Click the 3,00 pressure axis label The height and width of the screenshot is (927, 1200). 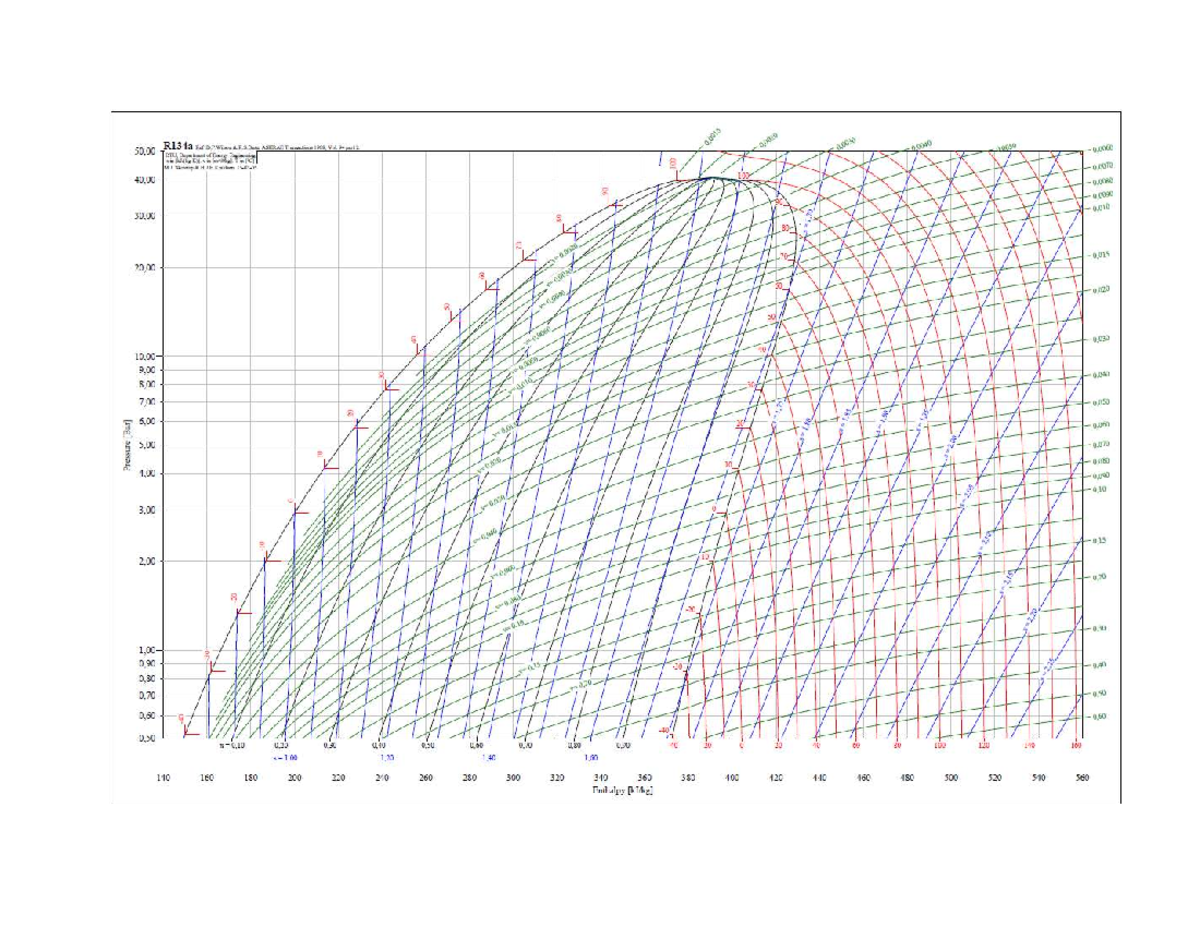point(146,510)
